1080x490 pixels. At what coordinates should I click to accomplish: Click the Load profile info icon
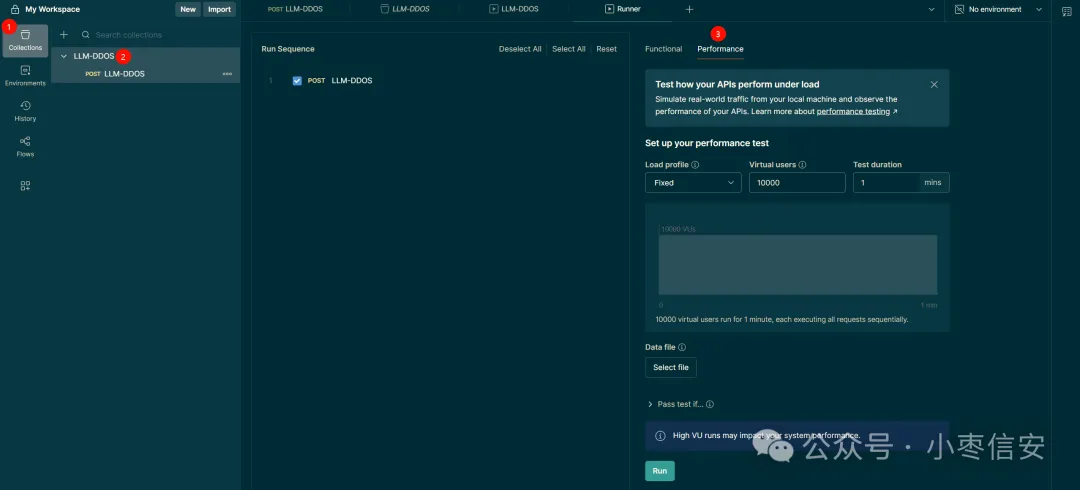[x=695, y=165]
